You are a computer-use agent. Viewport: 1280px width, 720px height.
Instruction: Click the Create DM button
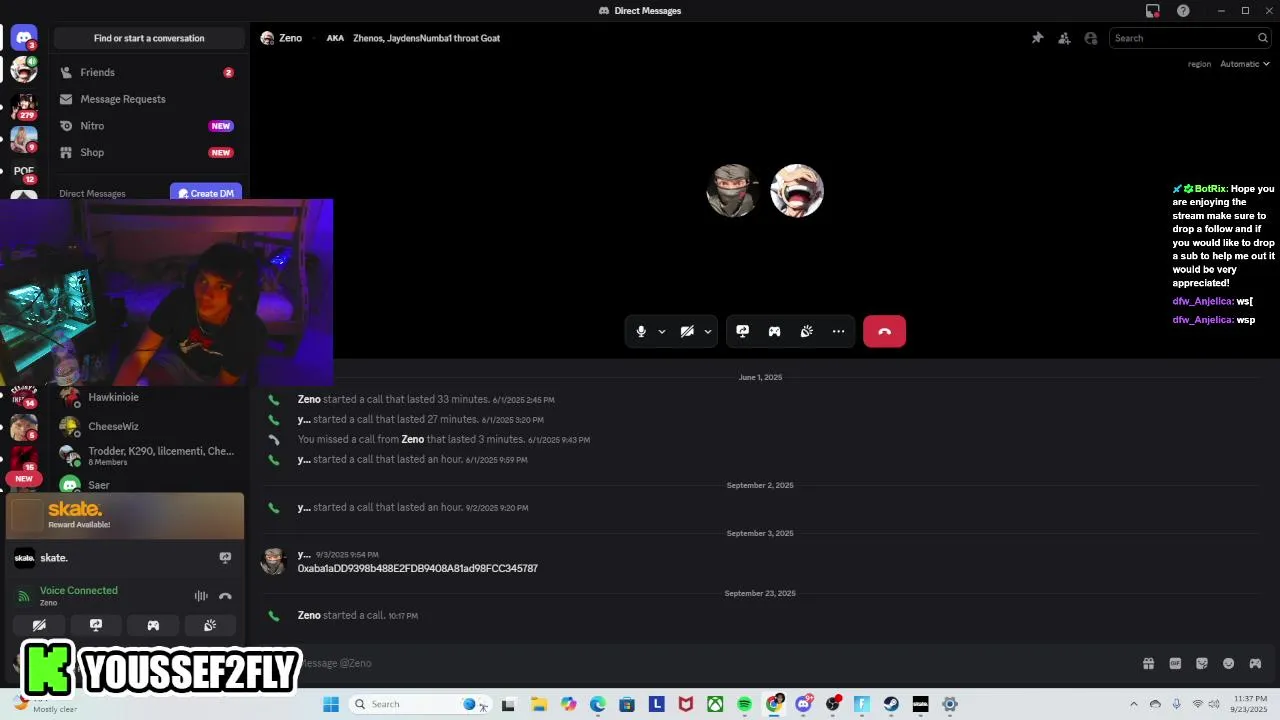tap(206, 193)
